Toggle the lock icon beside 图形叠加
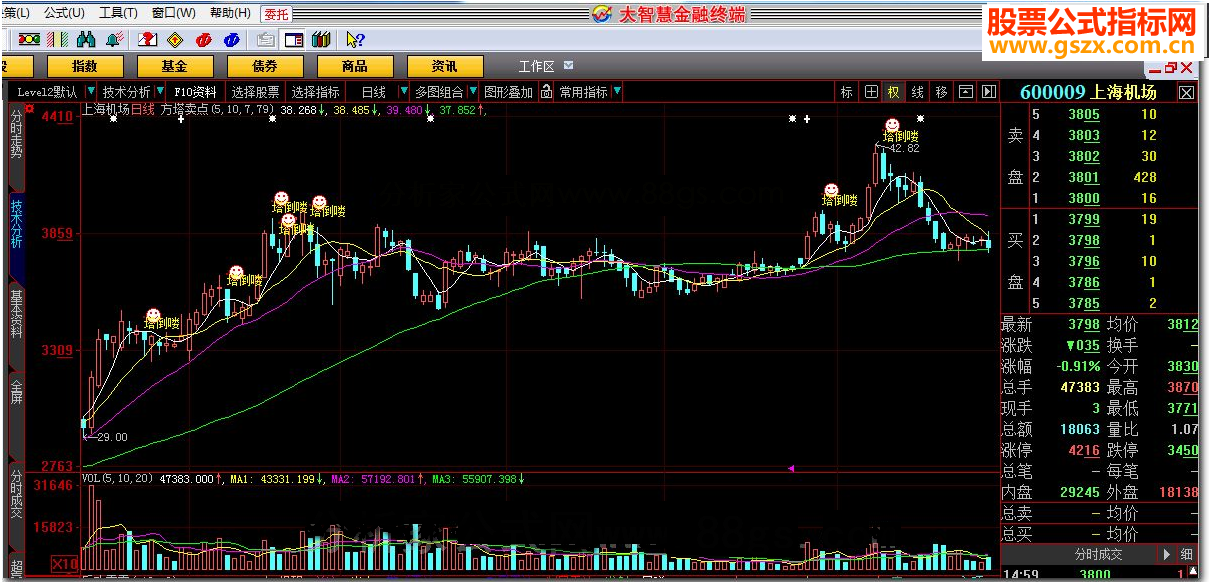Screen dimensions: 1209x582 tap(546, 92)
